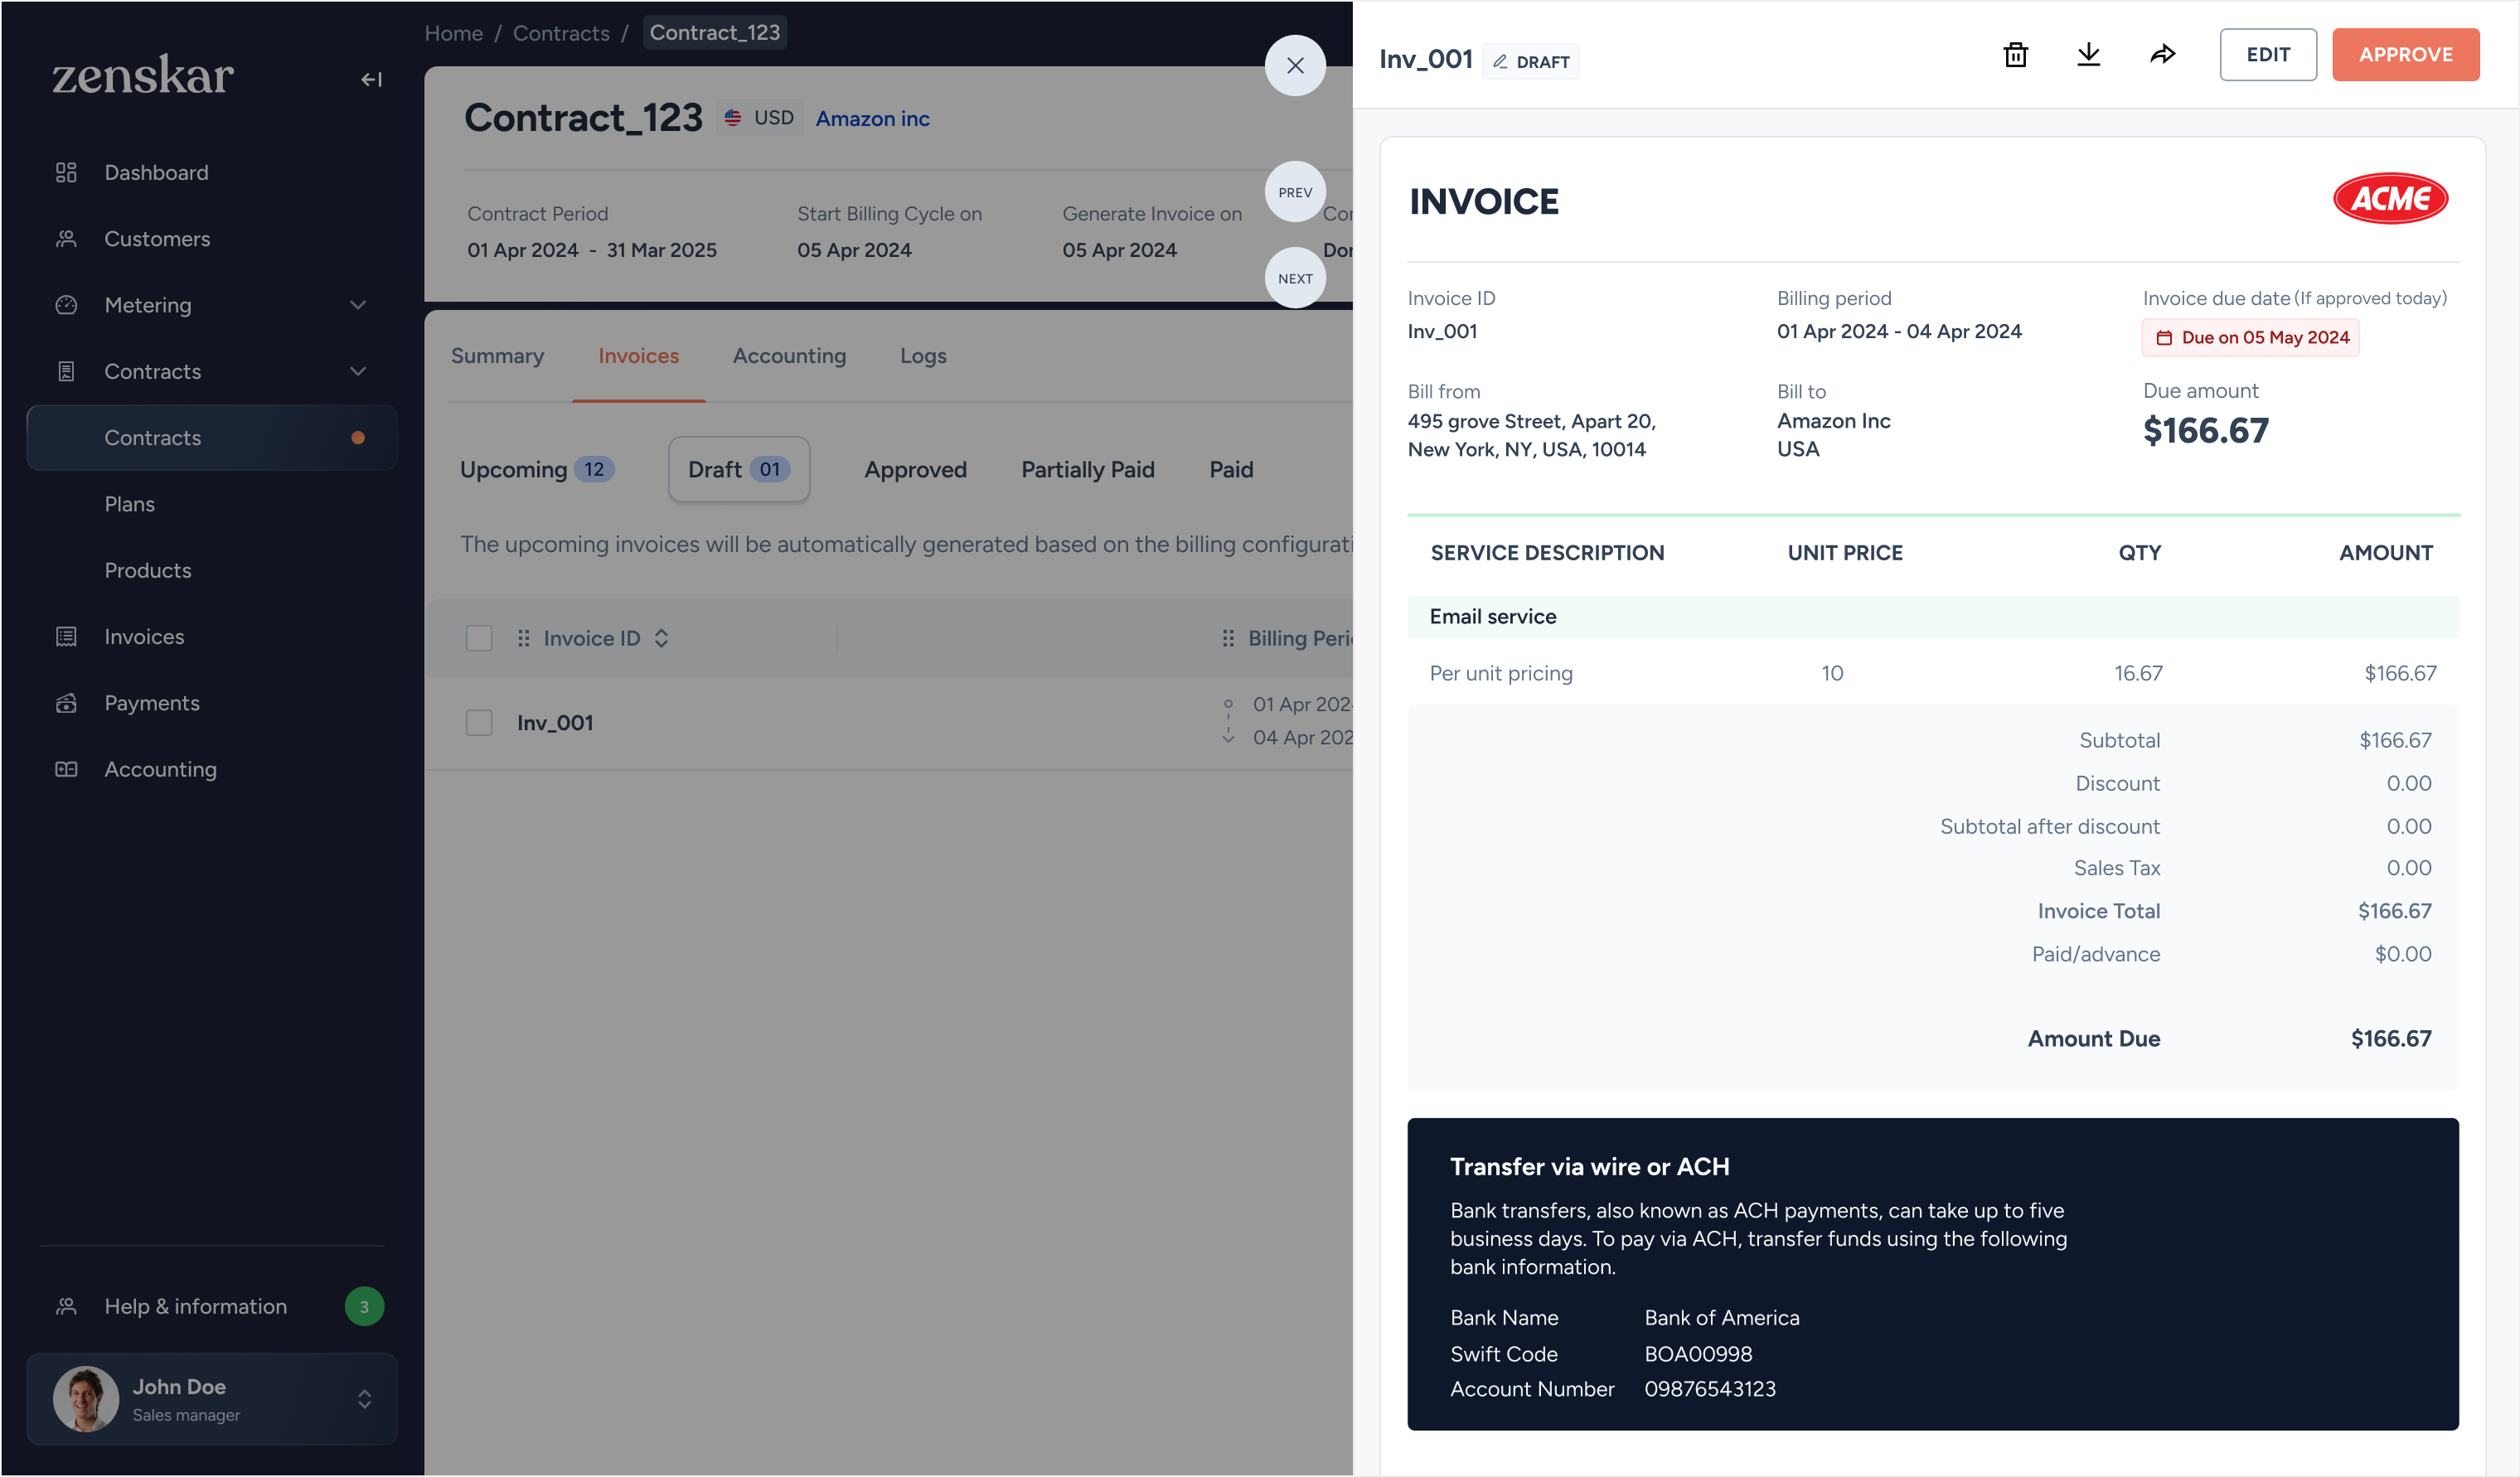Image resolution: width=2520 pixels, height=1477 pixels.
Task: Open the John Doe user switcher arrows
Action: click(x=365, y=1399)
